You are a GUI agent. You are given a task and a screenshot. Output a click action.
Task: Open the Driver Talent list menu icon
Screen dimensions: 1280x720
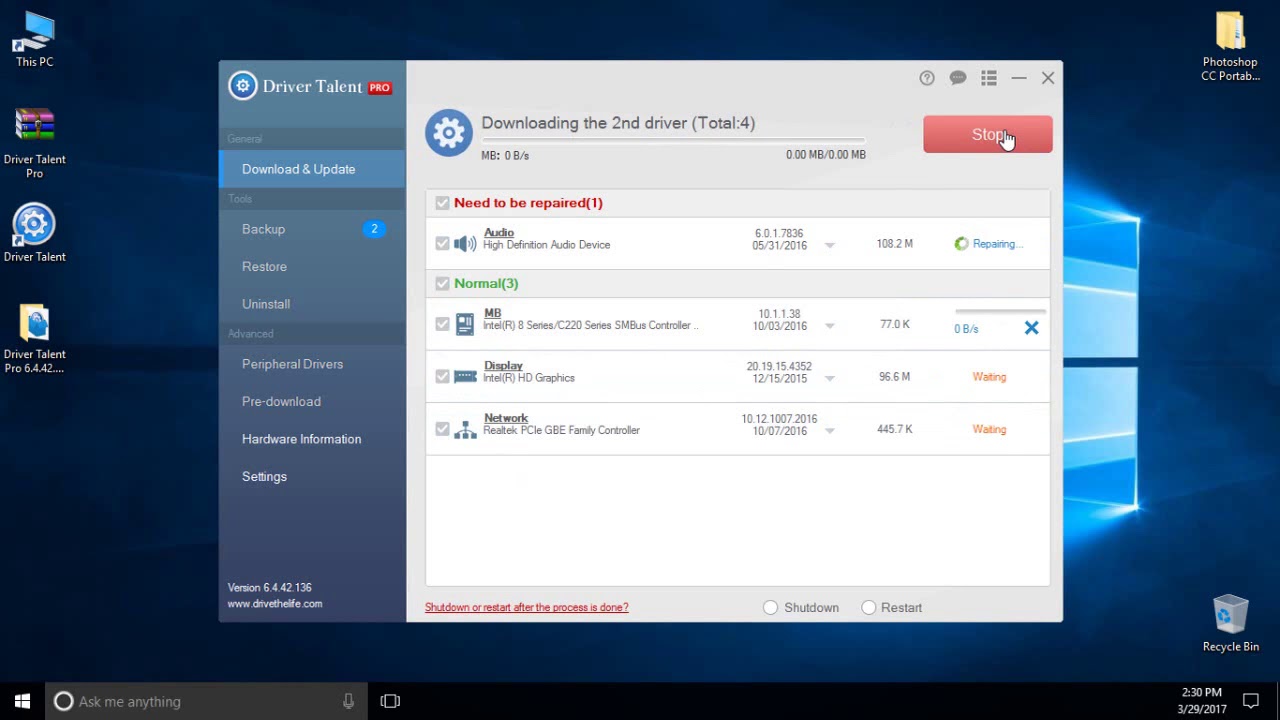point(989,78)
